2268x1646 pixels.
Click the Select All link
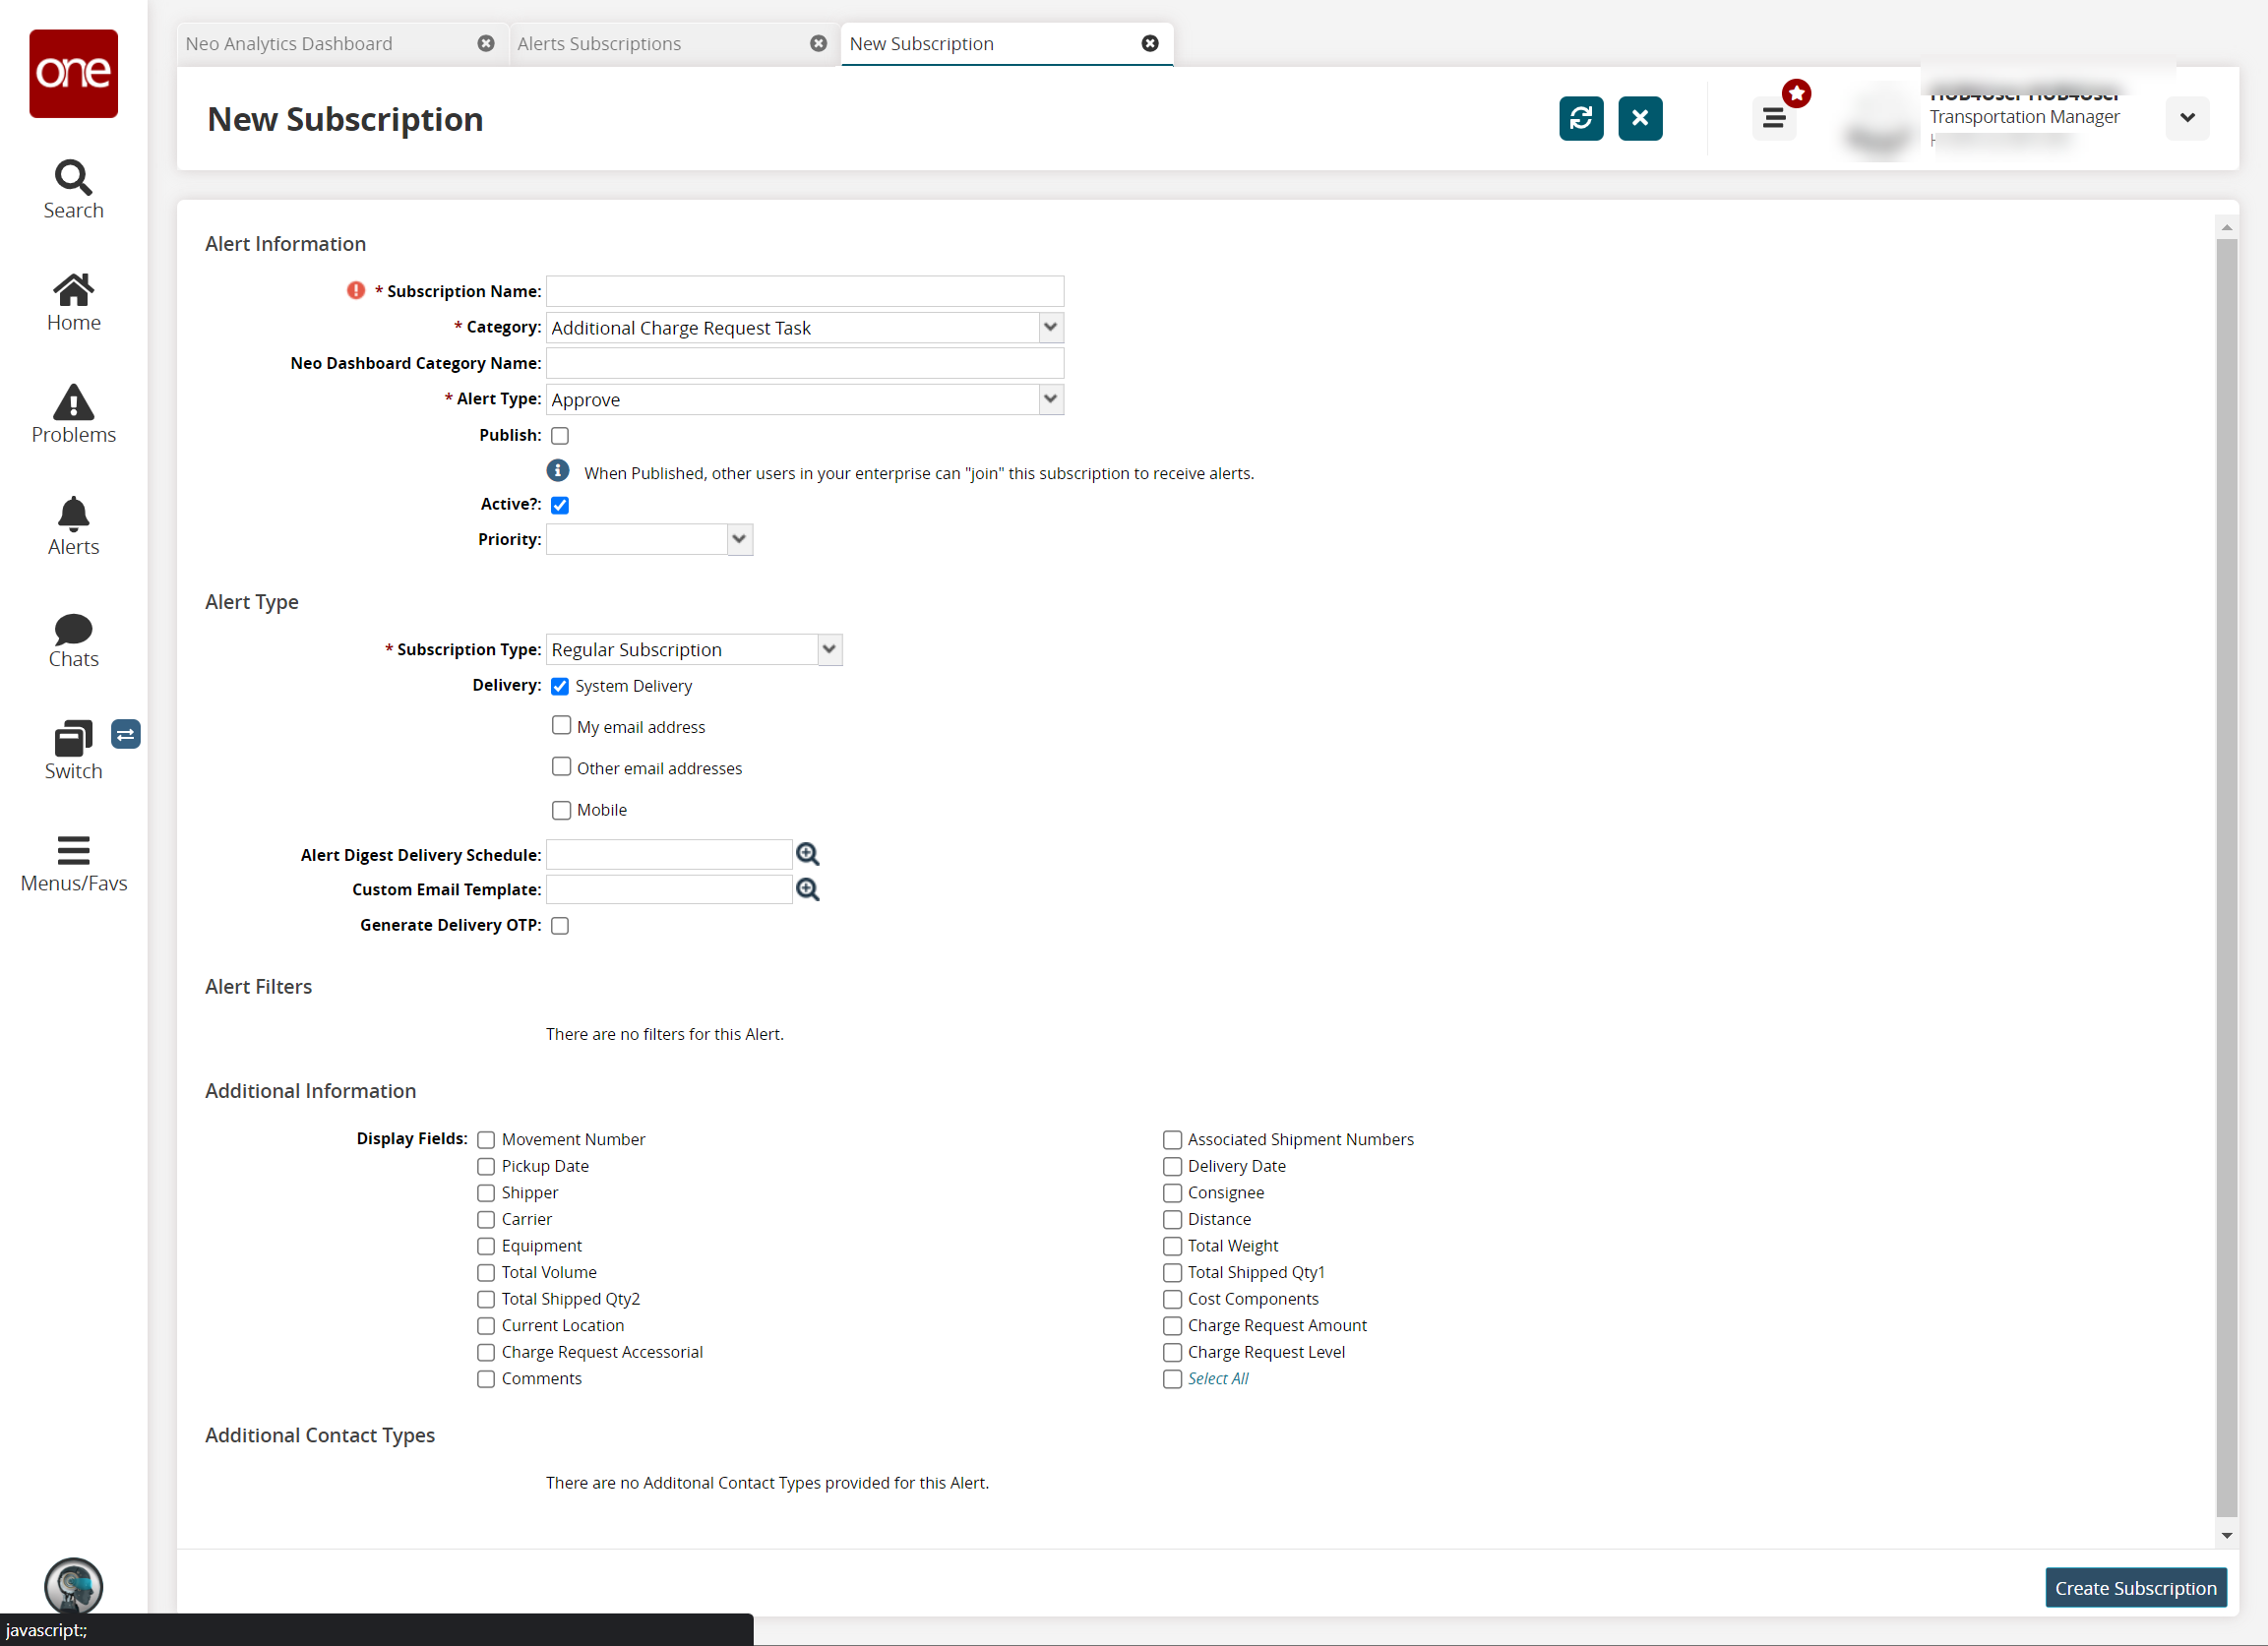pyautogui.click(x=1217, y=1378)
